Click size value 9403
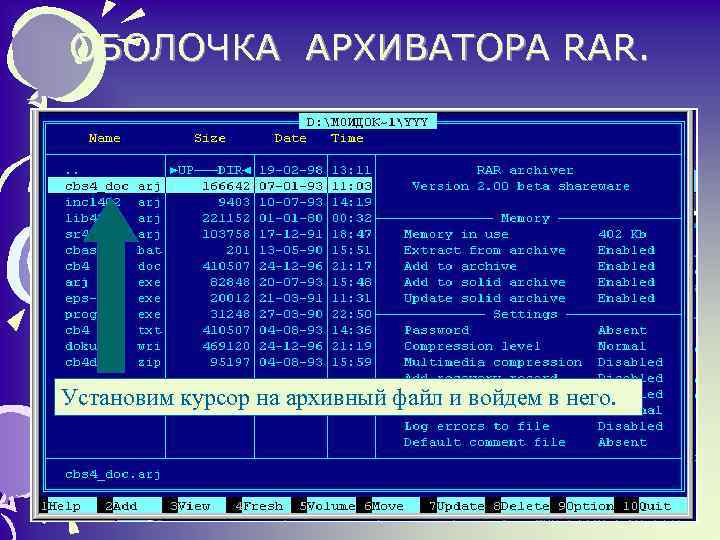 tap(234, 202)
